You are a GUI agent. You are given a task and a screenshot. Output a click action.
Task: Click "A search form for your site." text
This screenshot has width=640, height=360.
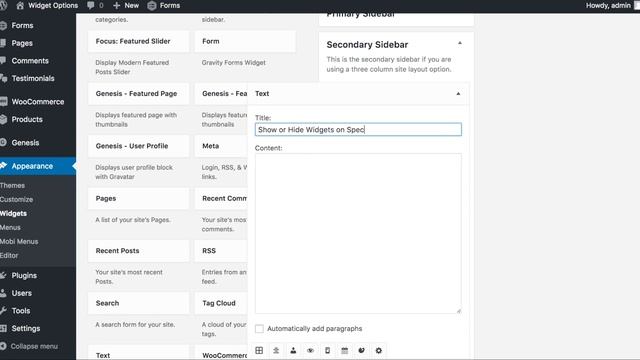[135, 324]
